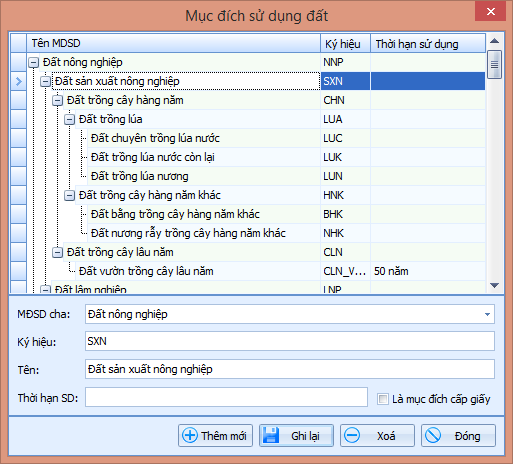This screenshot has height=464, width=513.
Task: Click the vertical scrollbar thumb
Action: [494, 64]
